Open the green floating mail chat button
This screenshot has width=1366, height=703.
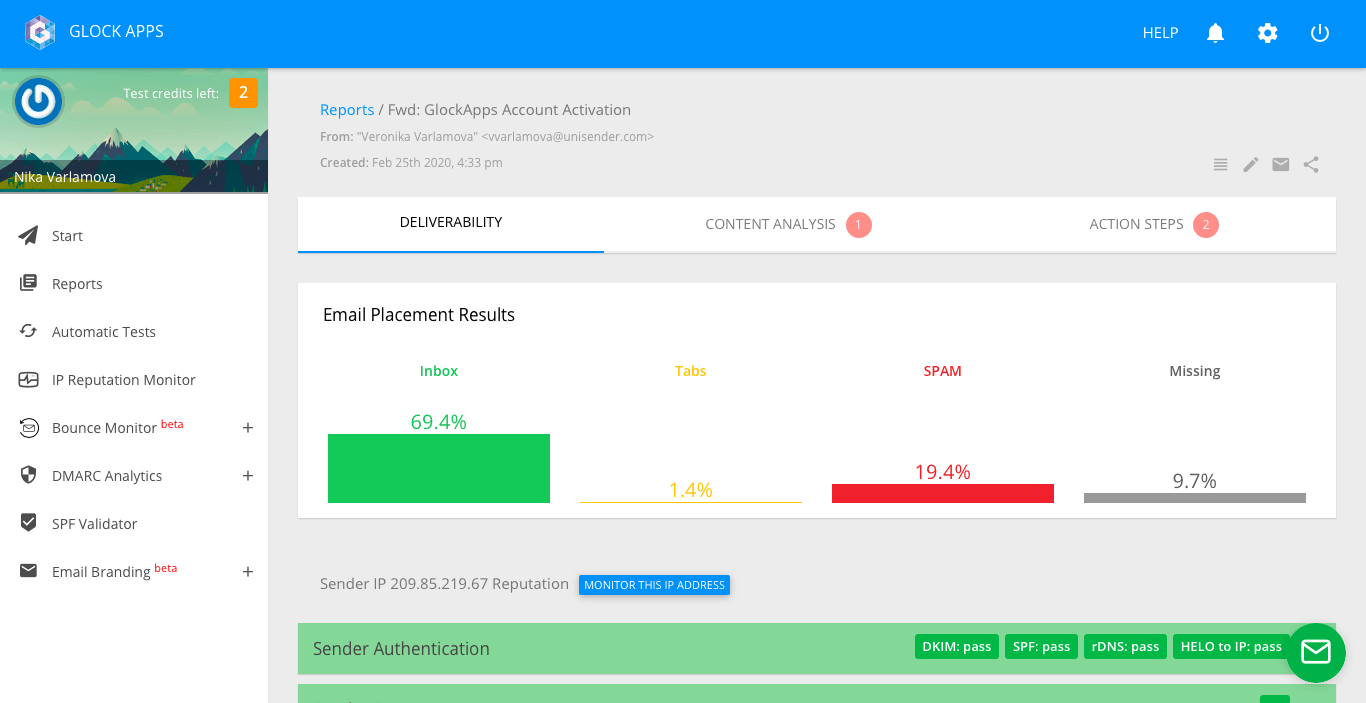click(x=1316, y=653)
